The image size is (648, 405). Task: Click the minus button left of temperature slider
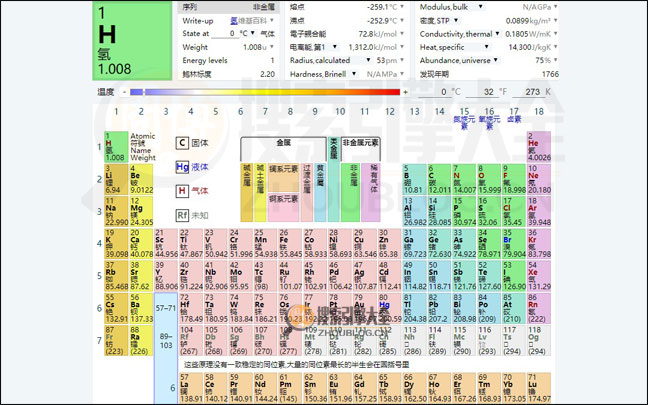[x=124, y=92]
